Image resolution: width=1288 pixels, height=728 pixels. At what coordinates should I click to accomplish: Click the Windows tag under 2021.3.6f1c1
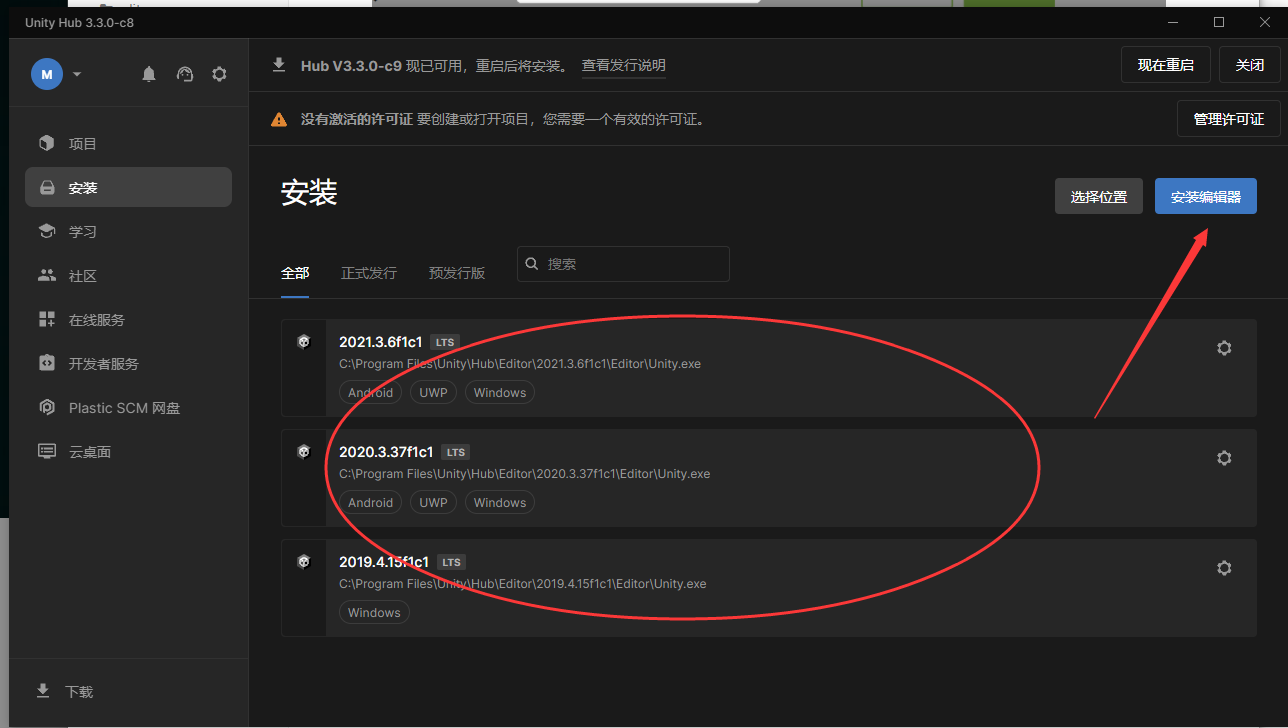(500, 393)
